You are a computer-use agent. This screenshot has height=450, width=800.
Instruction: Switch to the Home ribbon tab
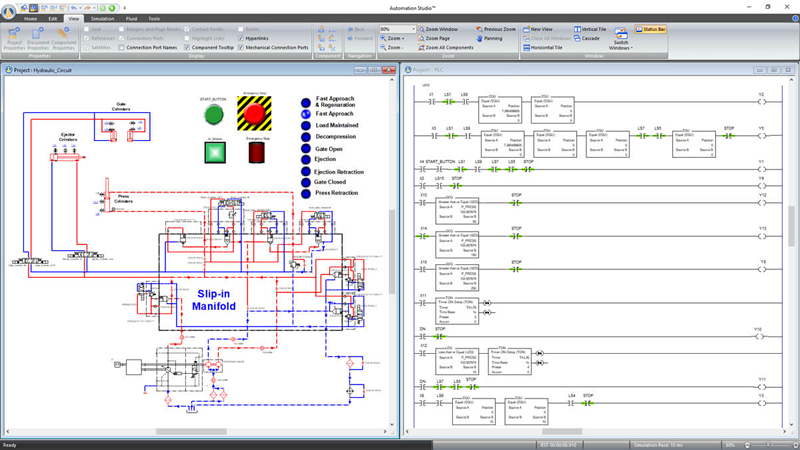coord(30,19)
